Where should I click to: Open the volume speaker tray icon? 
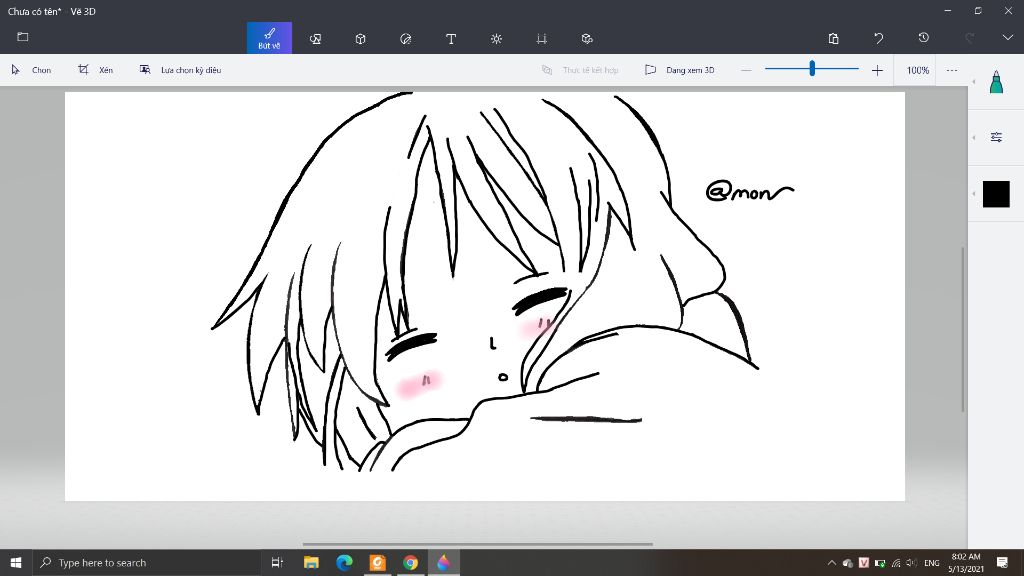912,563
